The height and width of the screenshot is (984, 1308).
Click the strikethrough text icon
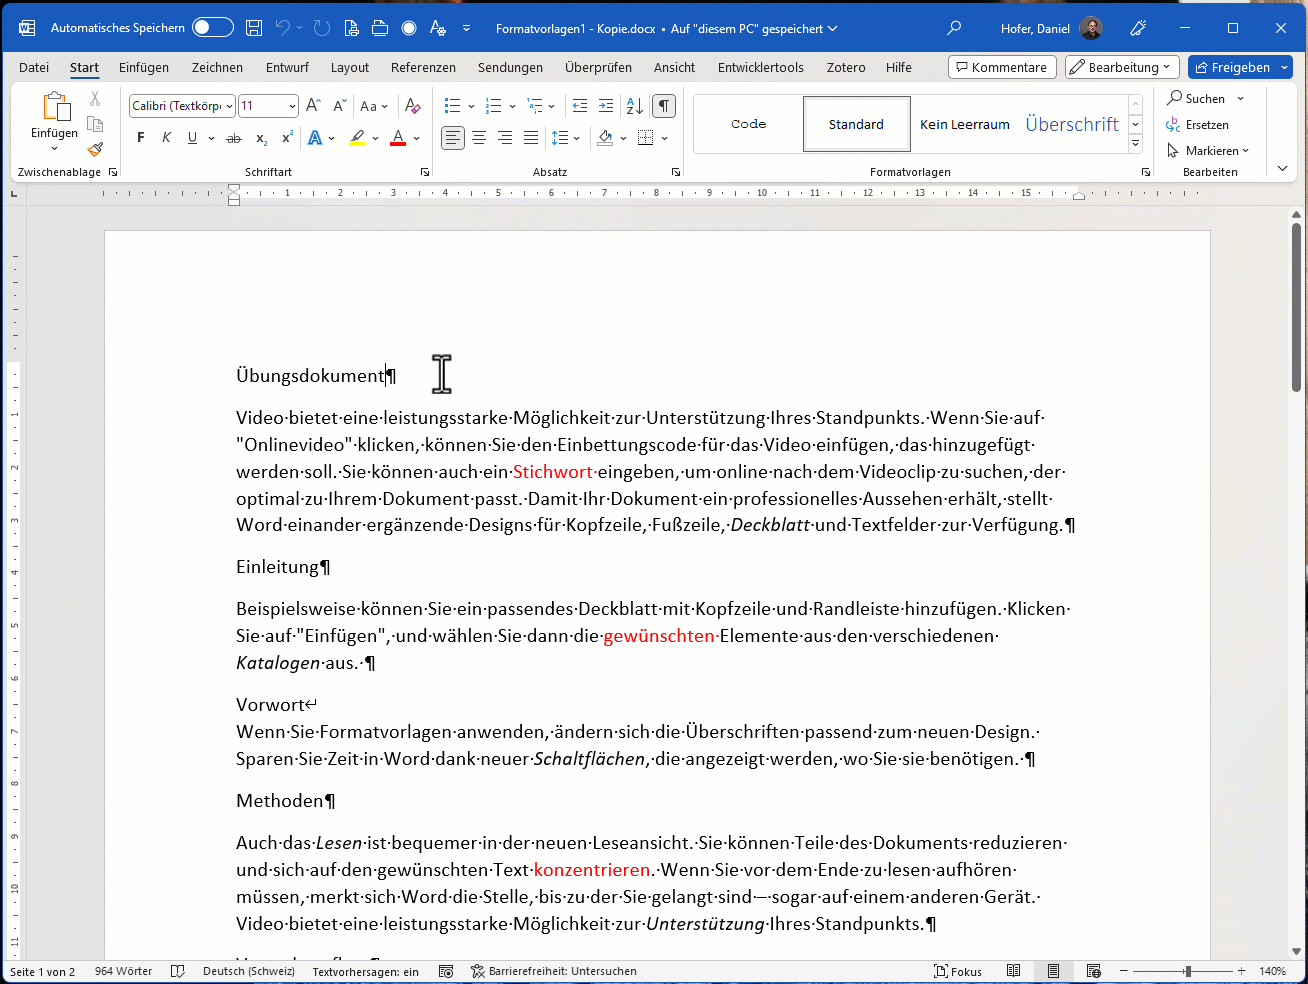click(234, 138)
